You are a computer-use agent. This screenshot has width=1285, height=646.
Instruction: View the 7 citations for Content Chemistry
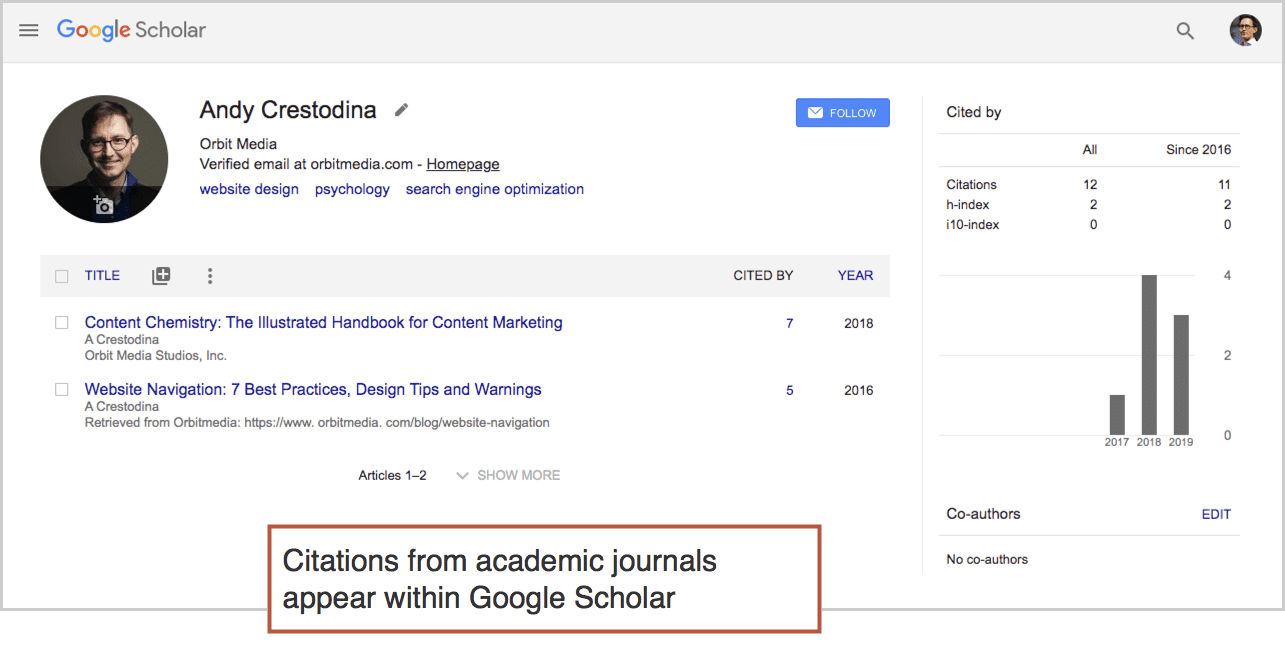pos(790,324)
